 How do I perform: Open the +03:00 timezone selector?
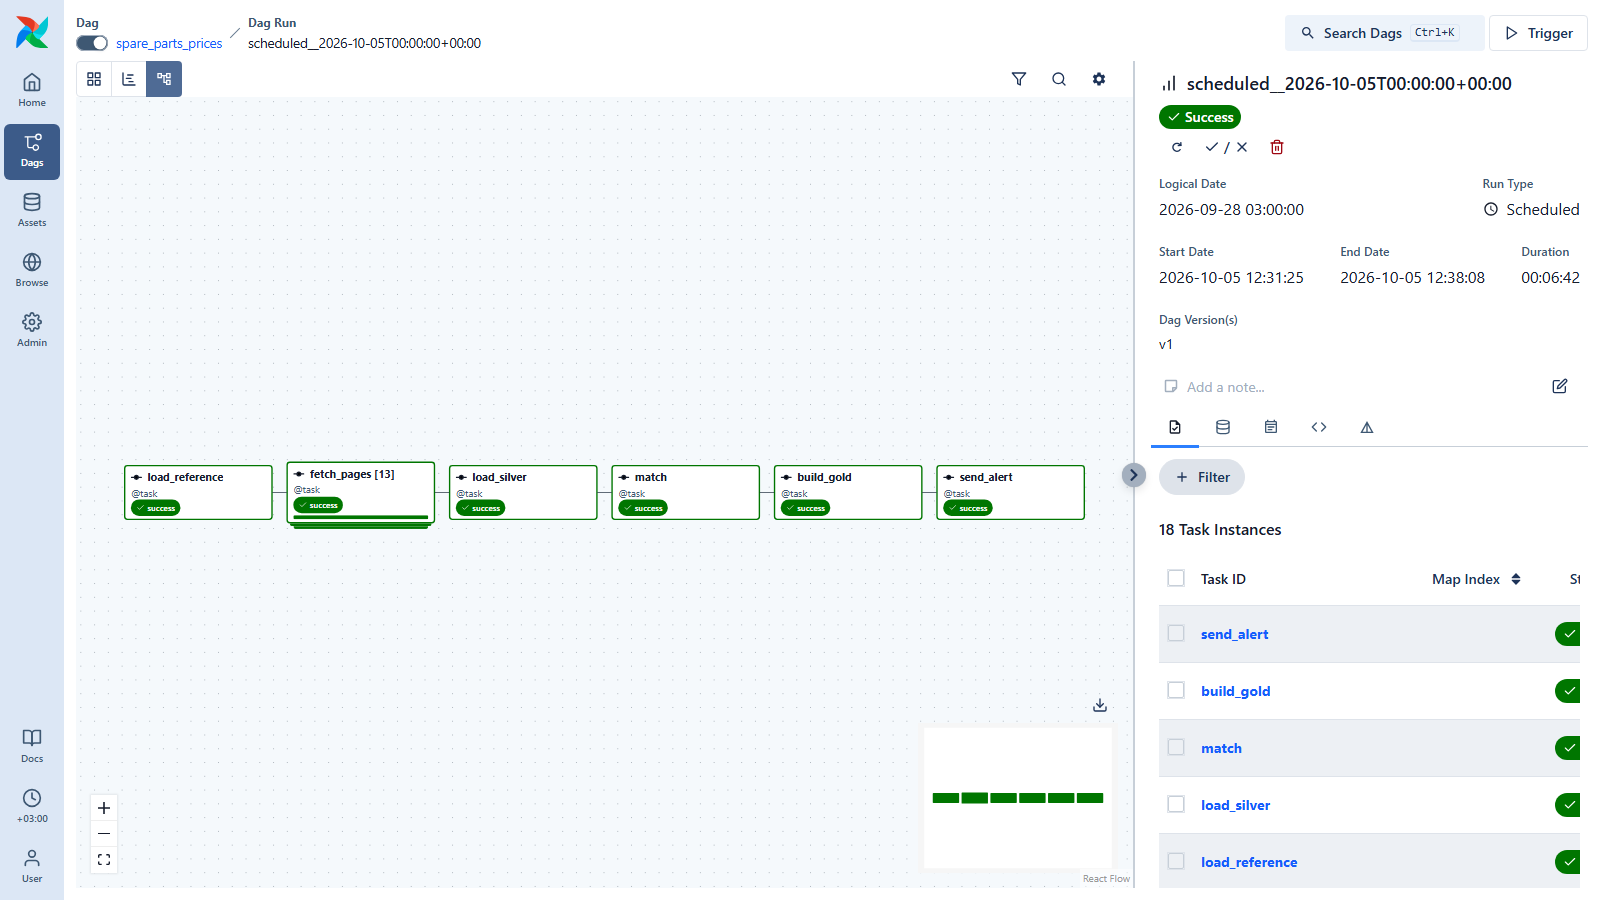coord(32,807)
